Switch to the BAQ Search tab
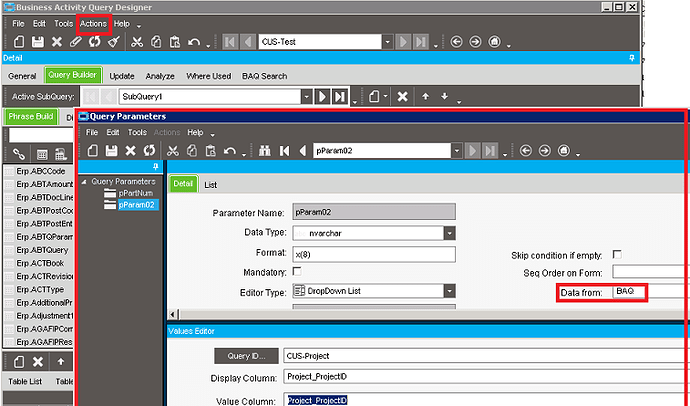The height and width of the screenshot is (406, 690). (x=264, y=76)
